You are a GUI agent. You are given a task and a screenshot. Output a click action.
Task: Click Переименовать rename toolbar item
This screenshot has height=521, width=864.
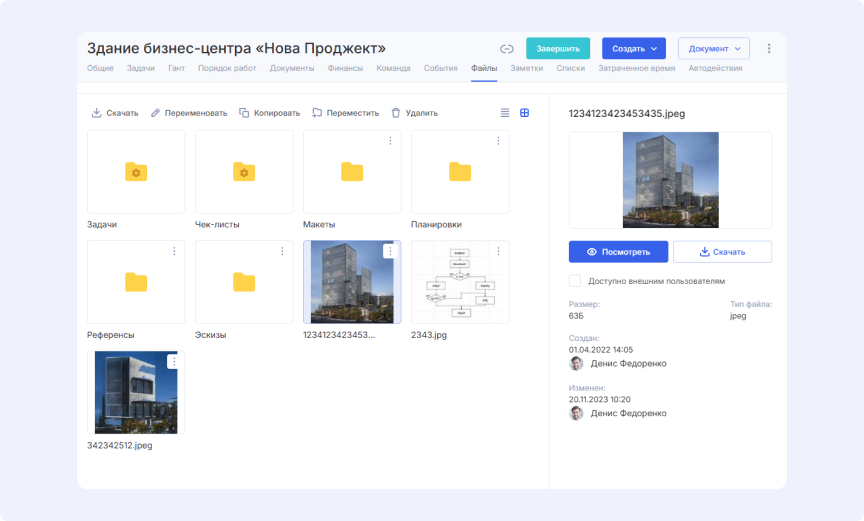pyautogui.click(x=189, y=113)
